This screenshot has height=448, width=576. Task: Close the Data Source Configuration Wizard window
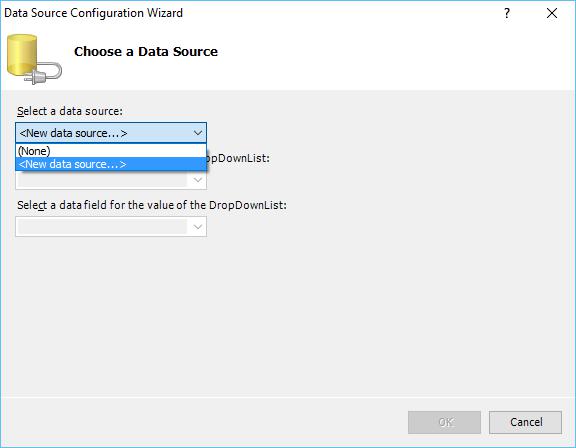tap(552, 14)
